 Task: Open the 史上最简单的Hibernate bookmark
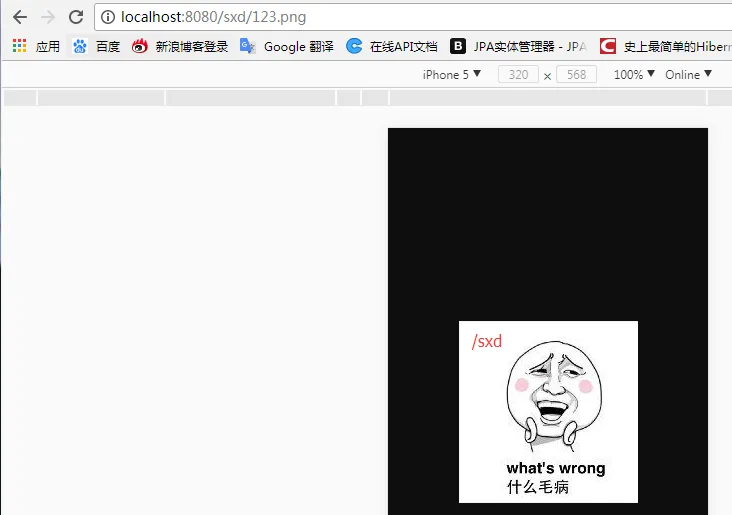(677, 46)
